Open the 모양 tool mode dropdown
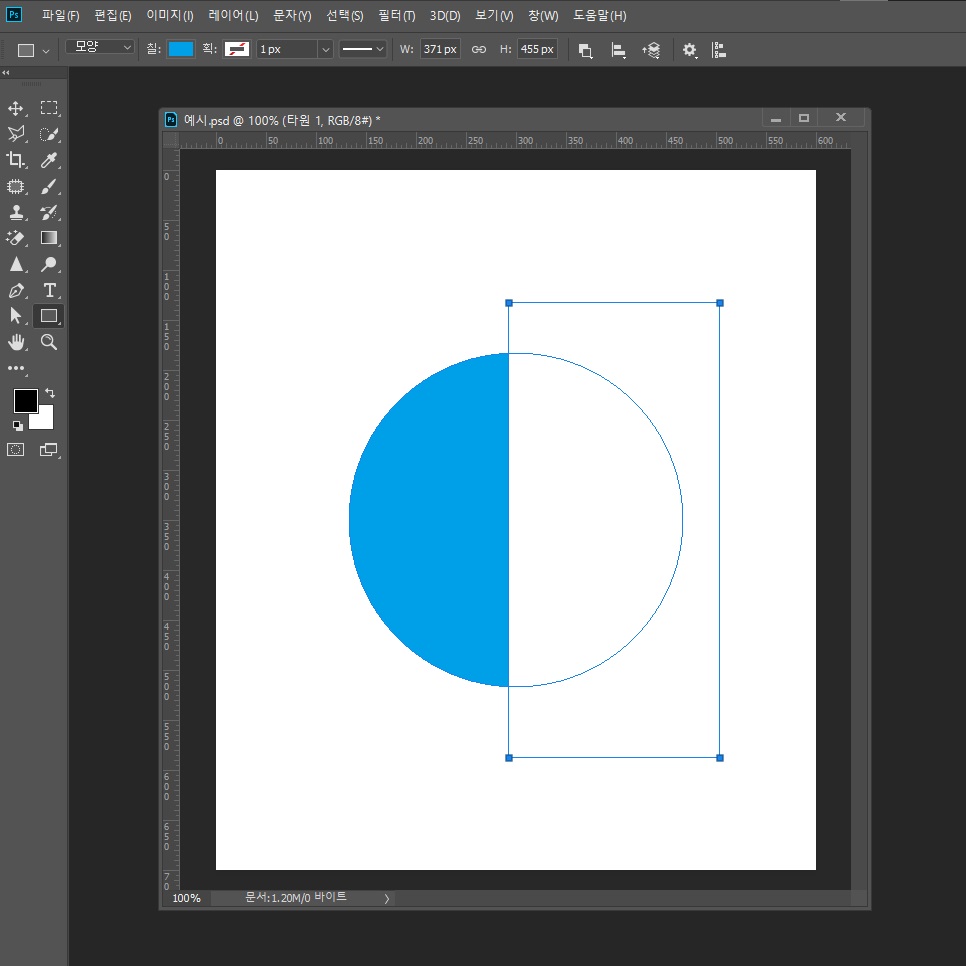966x966 pixels. pos(100,47)
